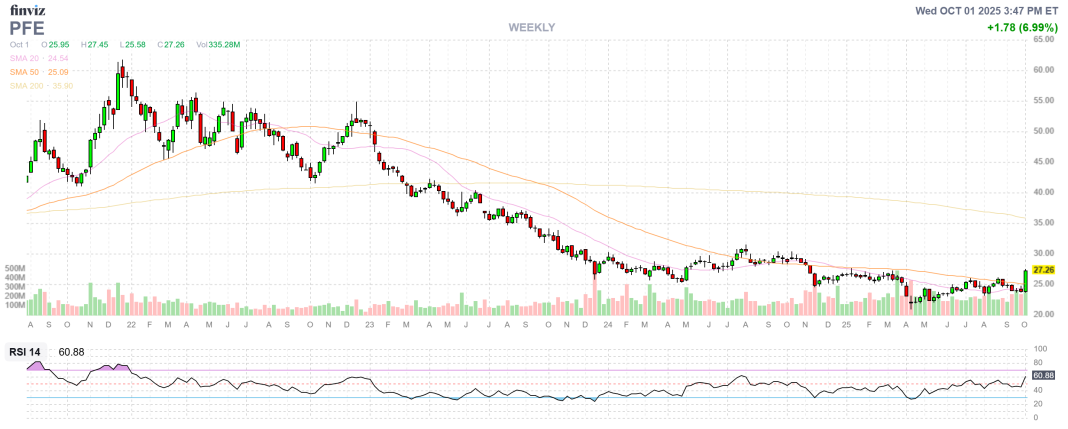The image size is (1068, 429).
Task: Click the 500M volume axis label
Action: 14,269
